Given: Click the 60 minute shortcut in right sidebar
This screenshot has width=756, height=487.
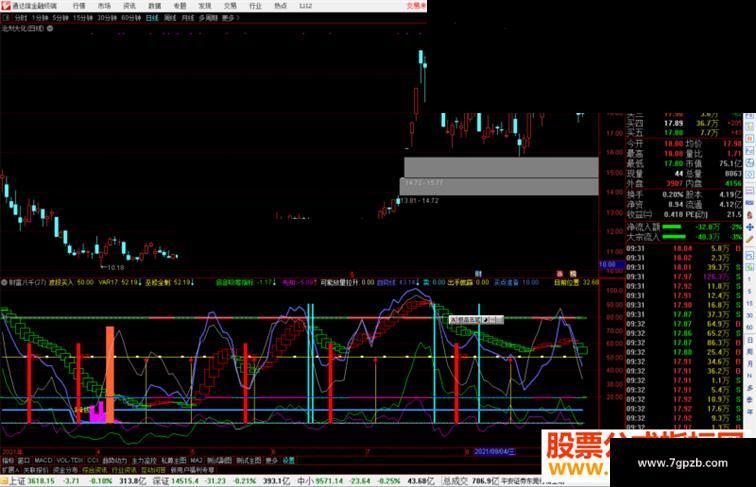Looking at the screenshot, I should (x=750, y=327).
